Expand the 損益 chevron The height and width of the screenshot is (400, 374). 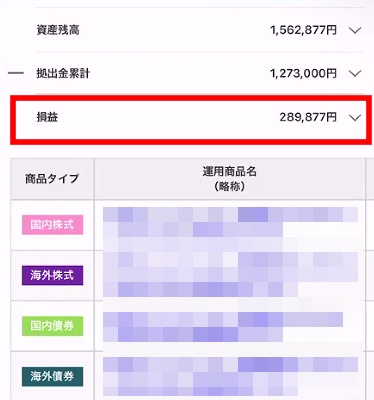(355, 117)
